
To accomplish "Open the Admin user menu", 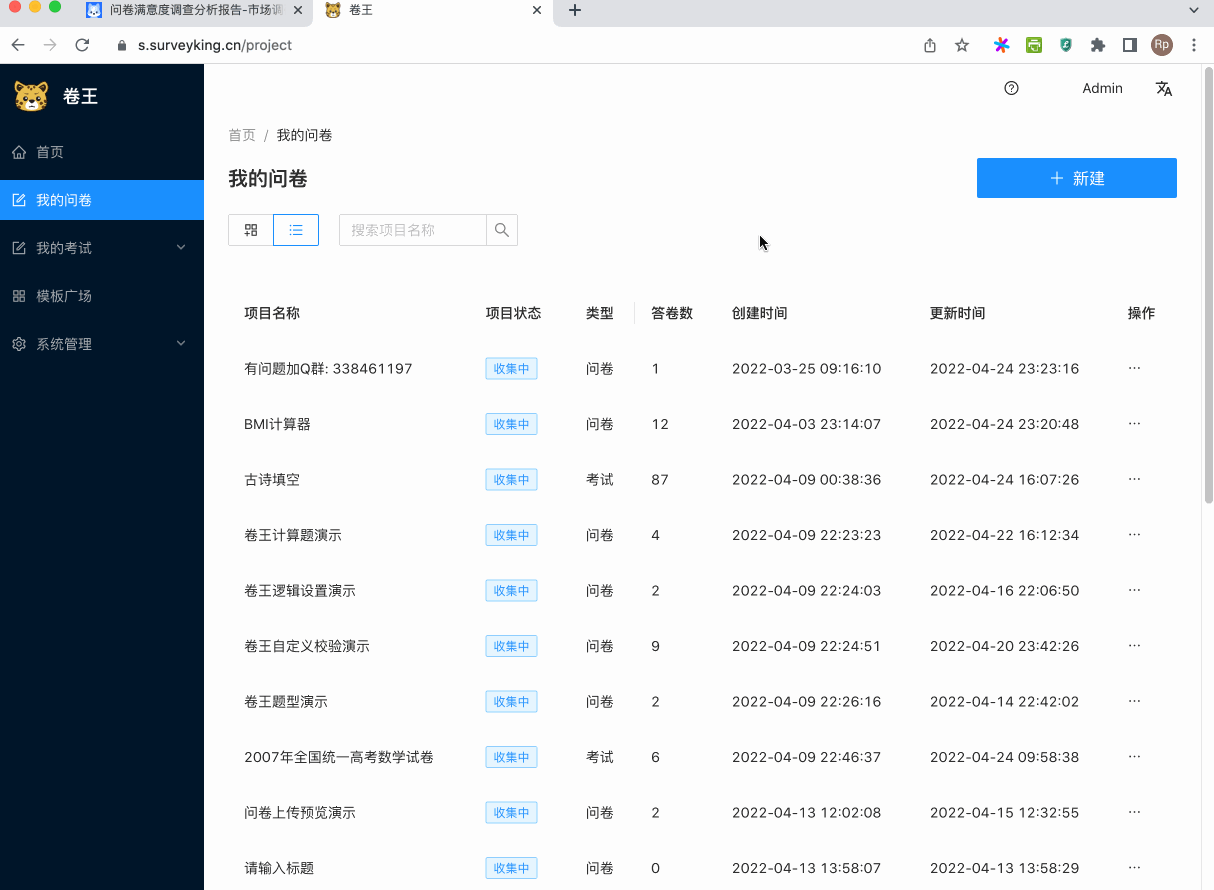I will coord(1102,88).
